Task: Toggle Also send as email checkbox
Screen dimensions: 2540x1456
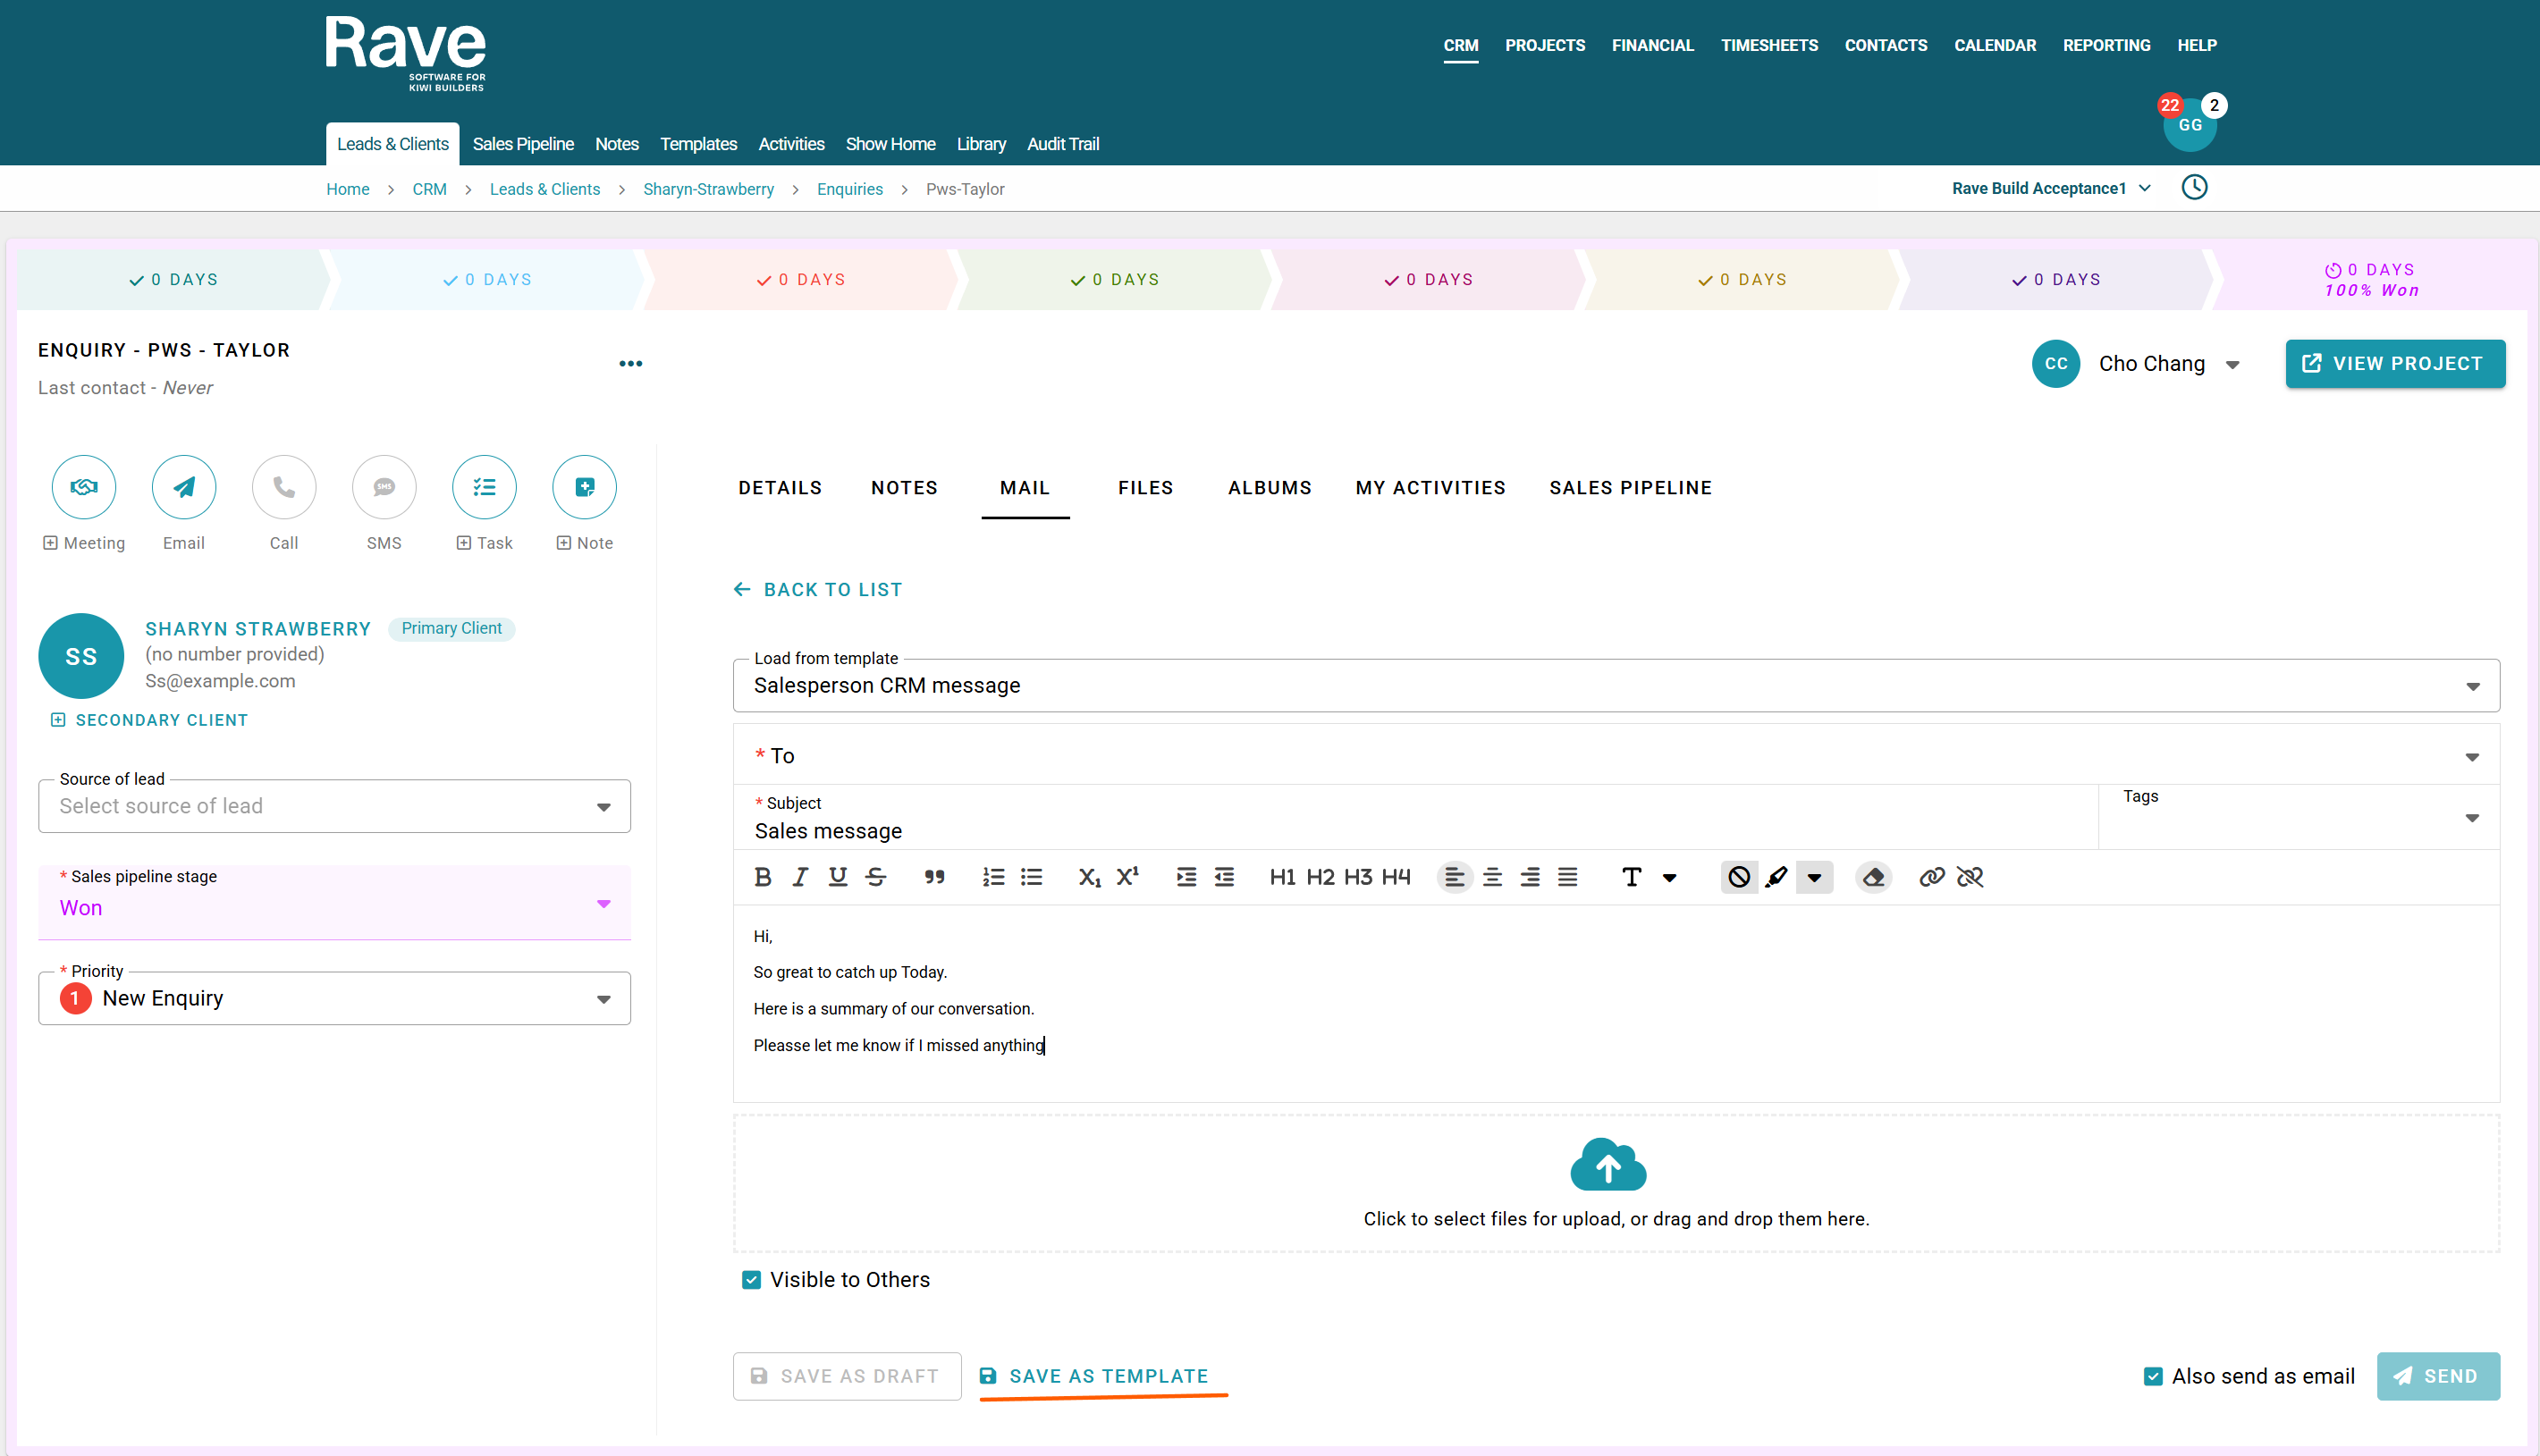Action: click(2153, 1377)
